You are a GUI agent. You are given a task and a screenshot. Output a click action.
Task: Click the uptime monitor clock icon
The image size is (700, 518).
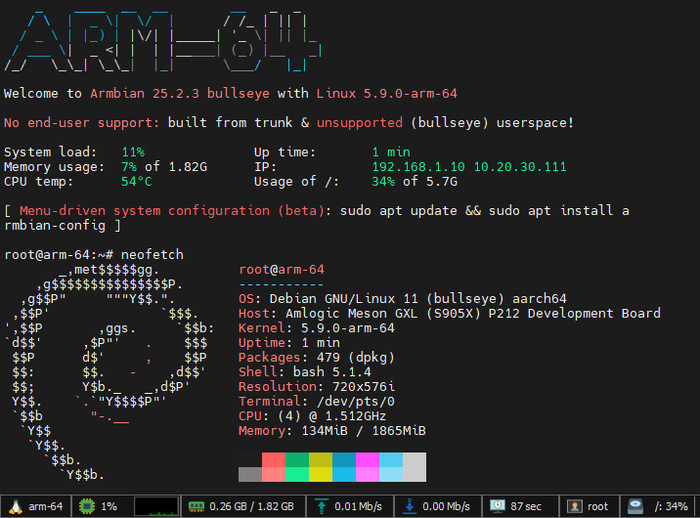coord(497,506)
